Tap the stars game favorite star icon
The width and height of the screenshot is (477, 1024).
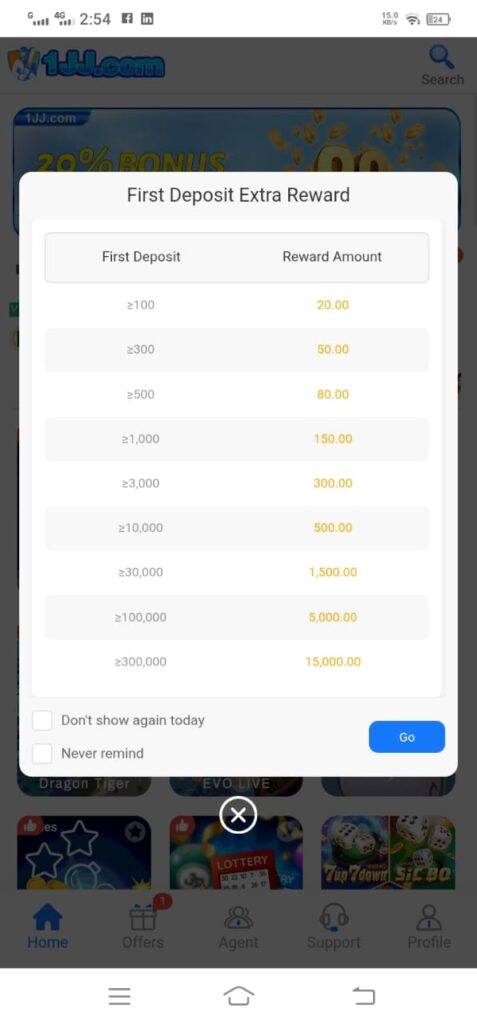(135, 831)
